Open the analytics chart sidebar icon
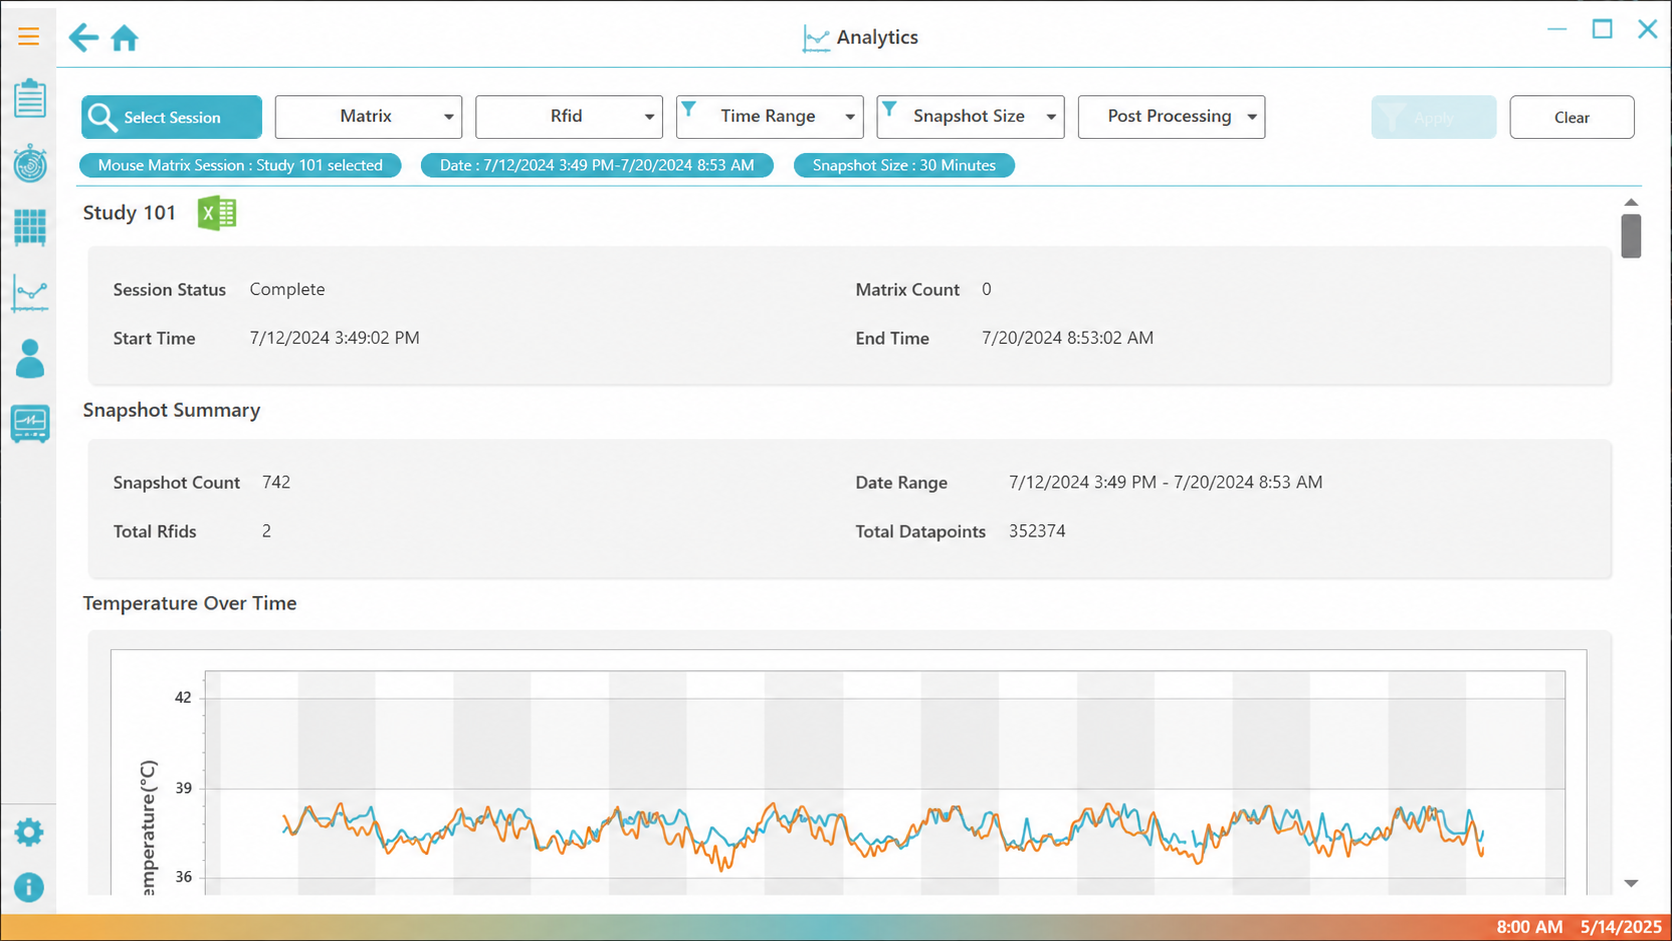This screenshot has width=1672, height=941. click(x=30, y=294)
